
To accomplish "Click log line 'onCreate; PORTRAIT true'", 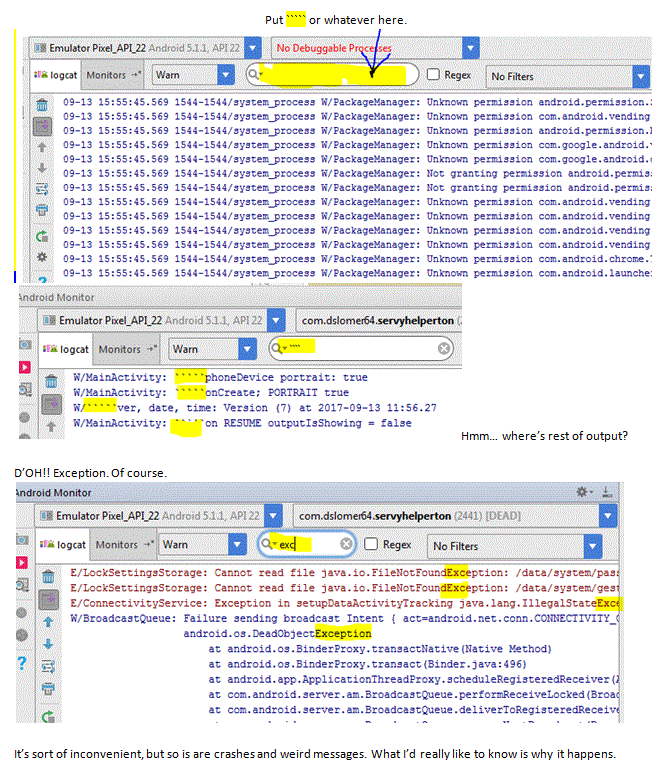I will click(x=211, y=393).
